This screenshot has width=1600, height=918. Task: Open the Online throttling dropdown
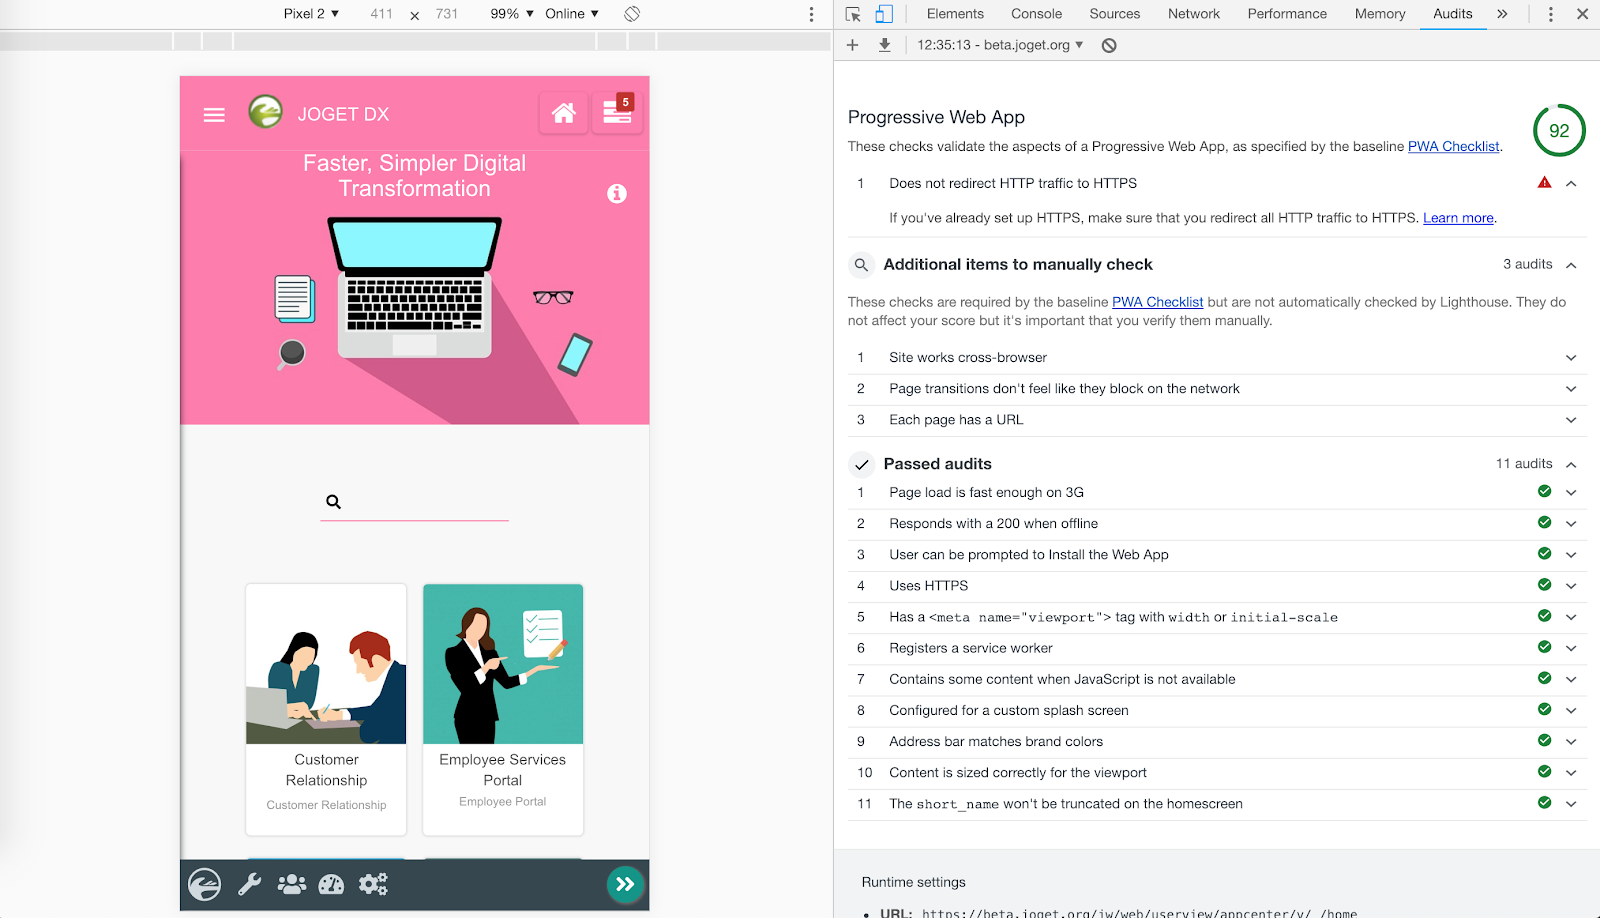(572, 14)
